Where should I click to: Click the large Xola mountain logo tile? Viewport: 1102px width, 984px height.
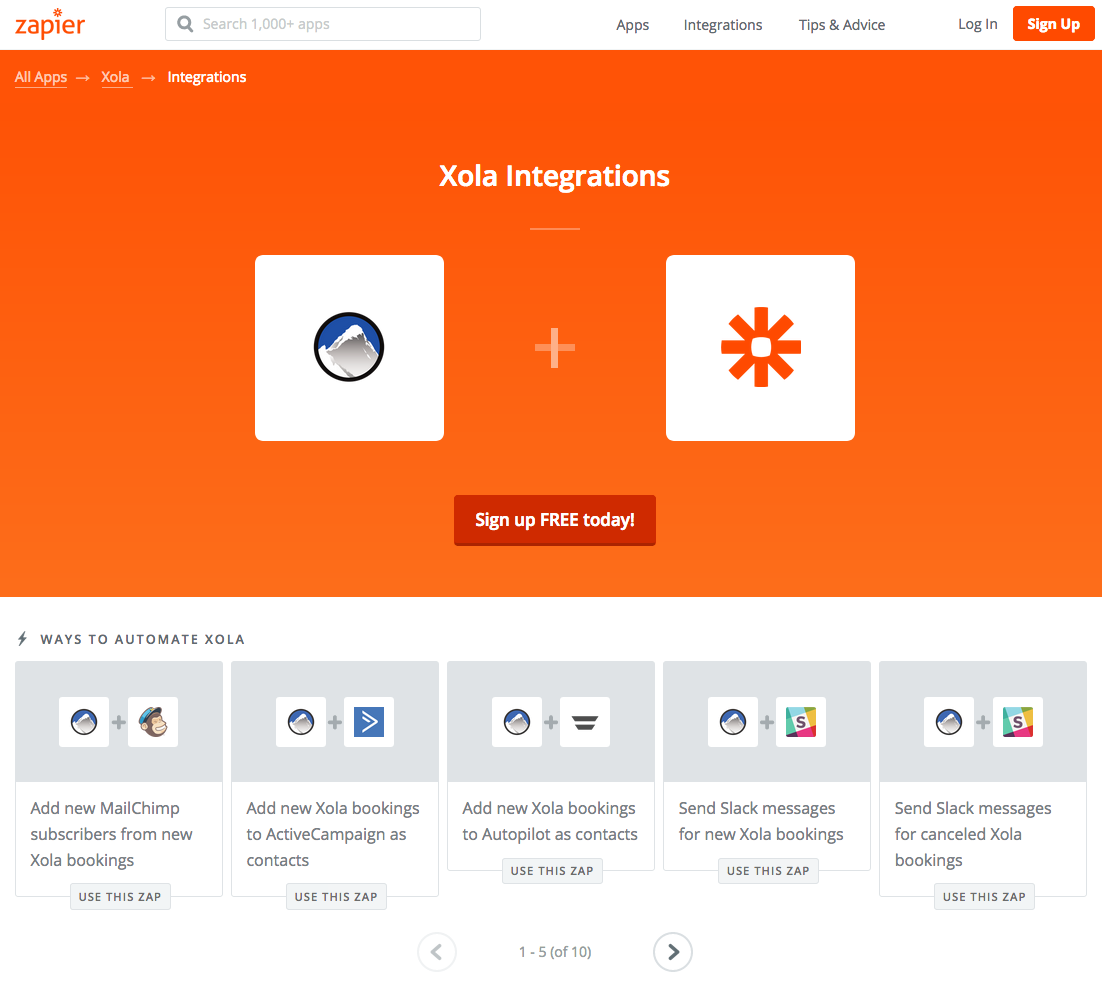pos(349,348)
